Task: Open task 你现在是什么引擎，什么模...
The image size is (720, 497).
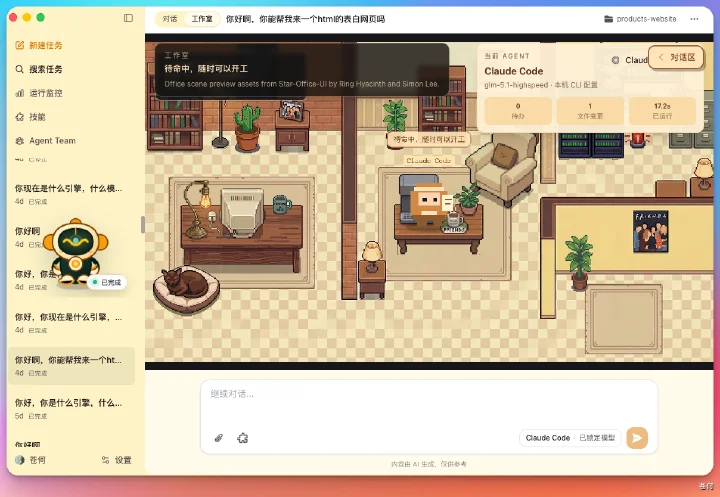Action: (71, 194)
